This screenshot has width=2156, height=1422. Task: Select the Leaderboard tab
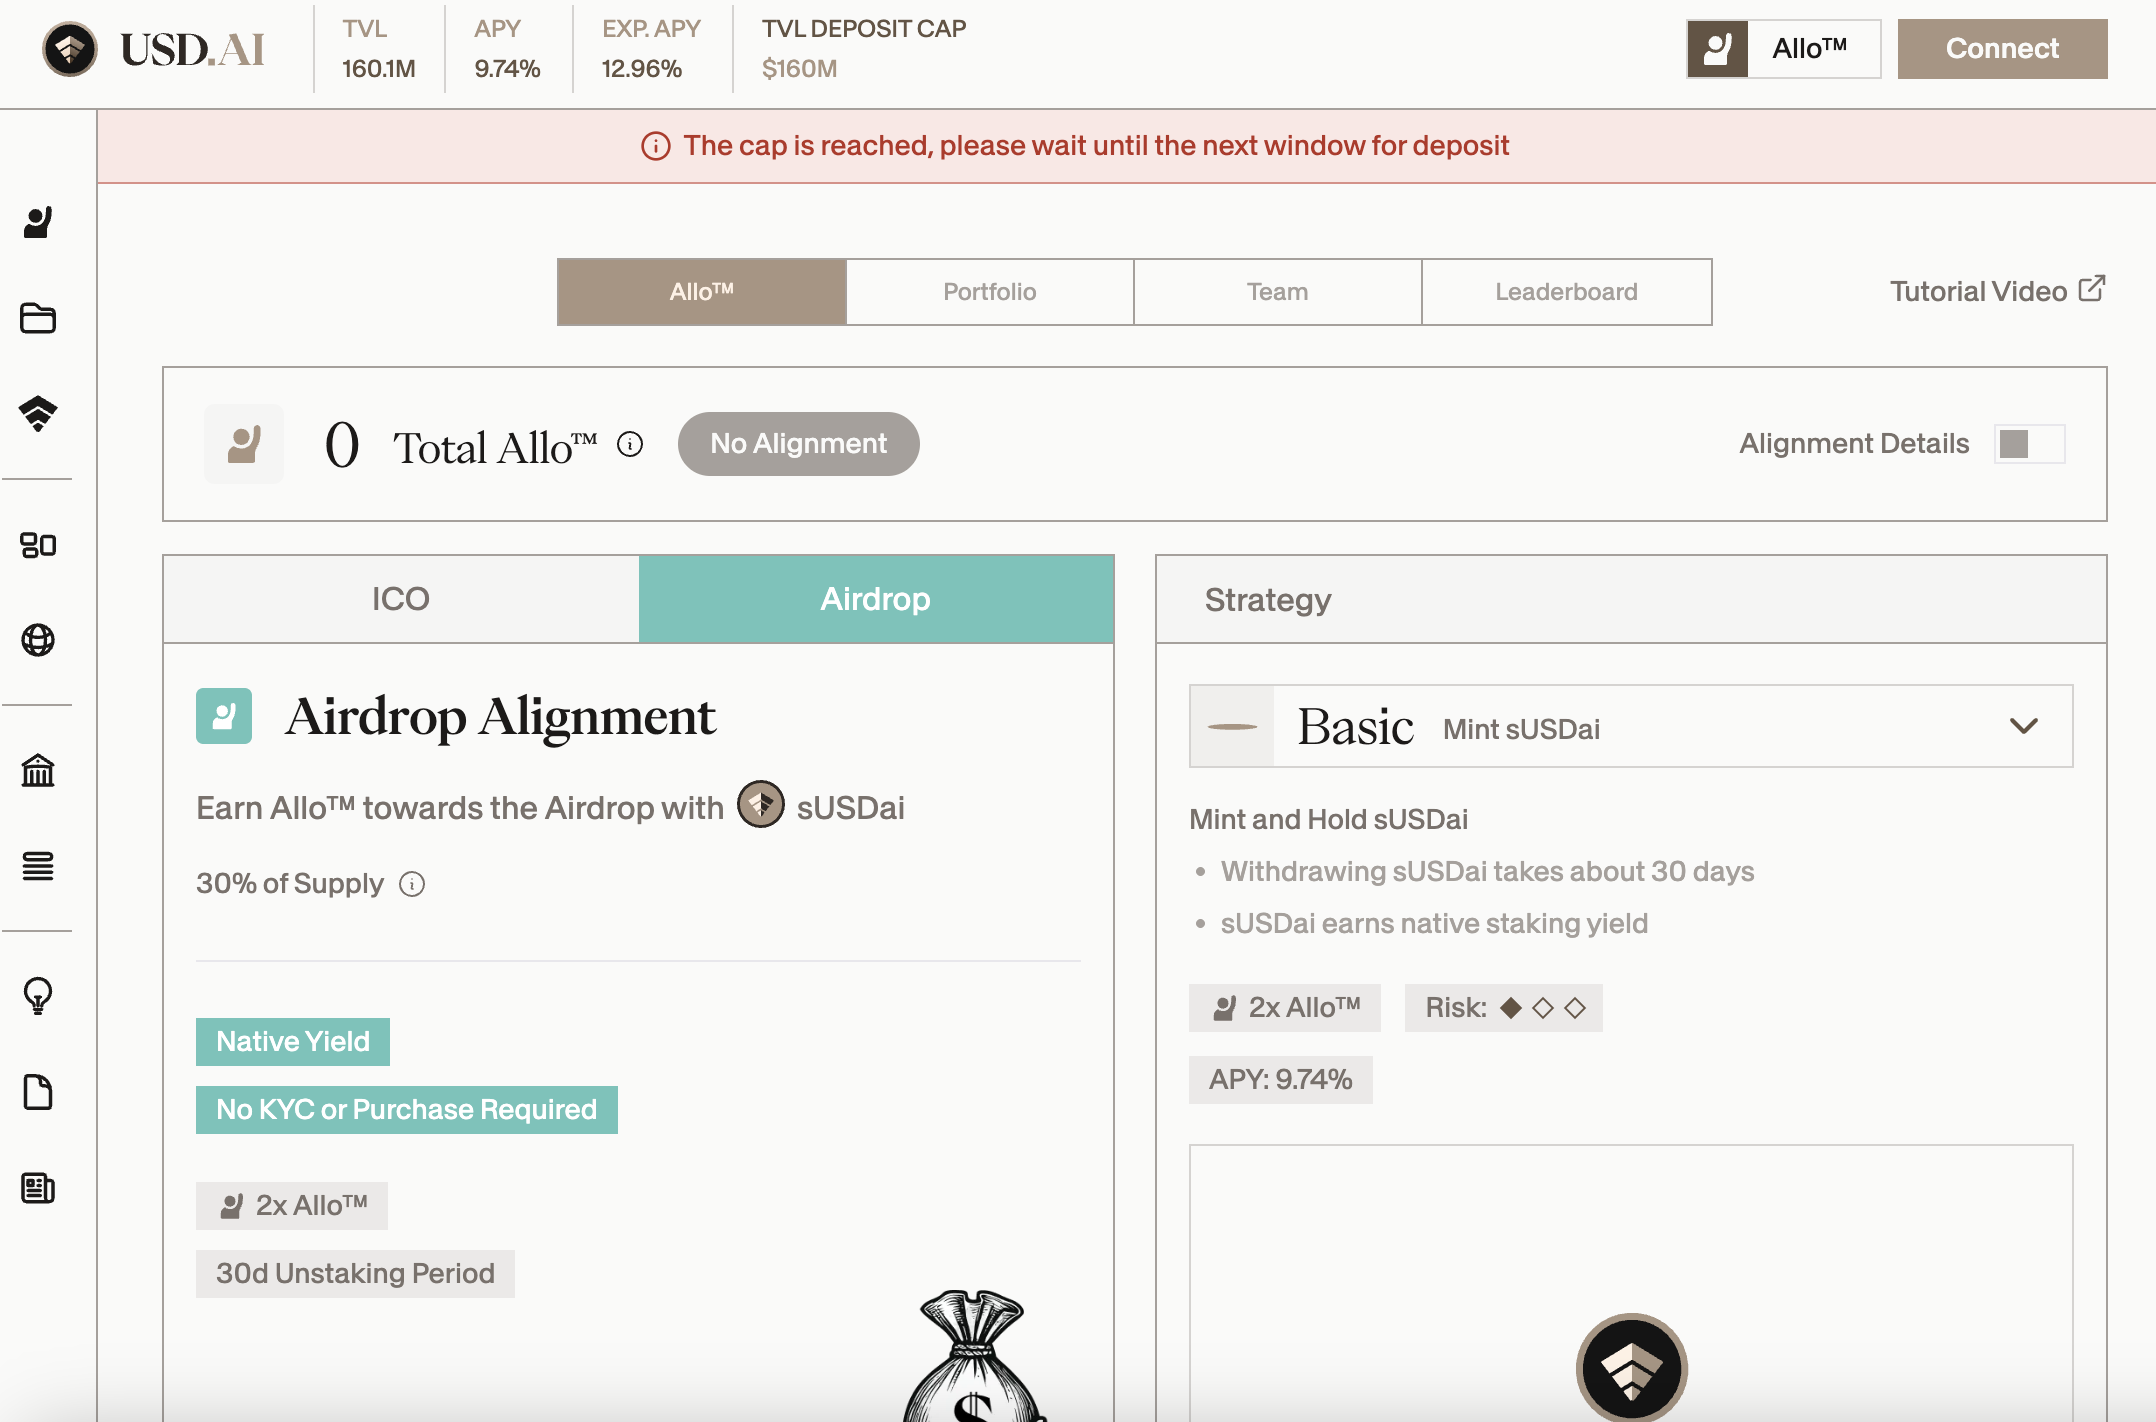click(1566, 292)
